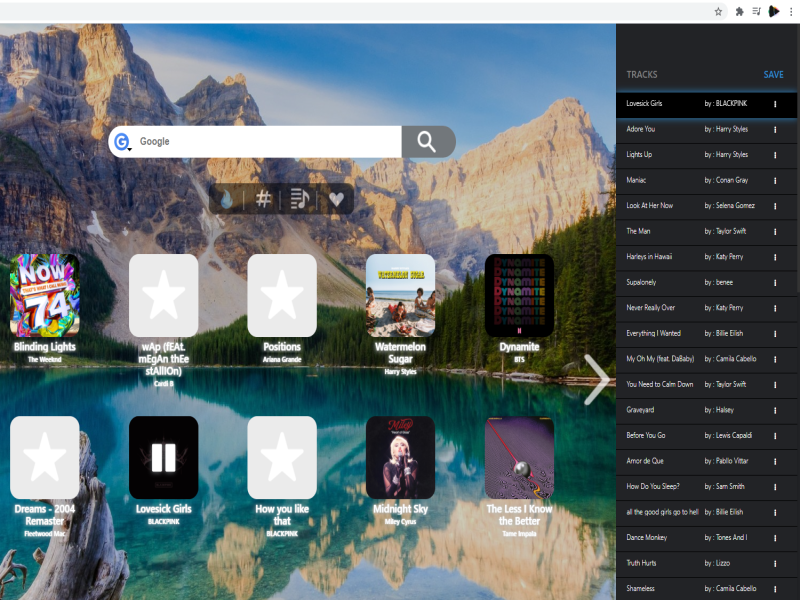Screen dimensions: 800x600
Task: Play Dance Monkey from the track list
Action: point(646,538)
